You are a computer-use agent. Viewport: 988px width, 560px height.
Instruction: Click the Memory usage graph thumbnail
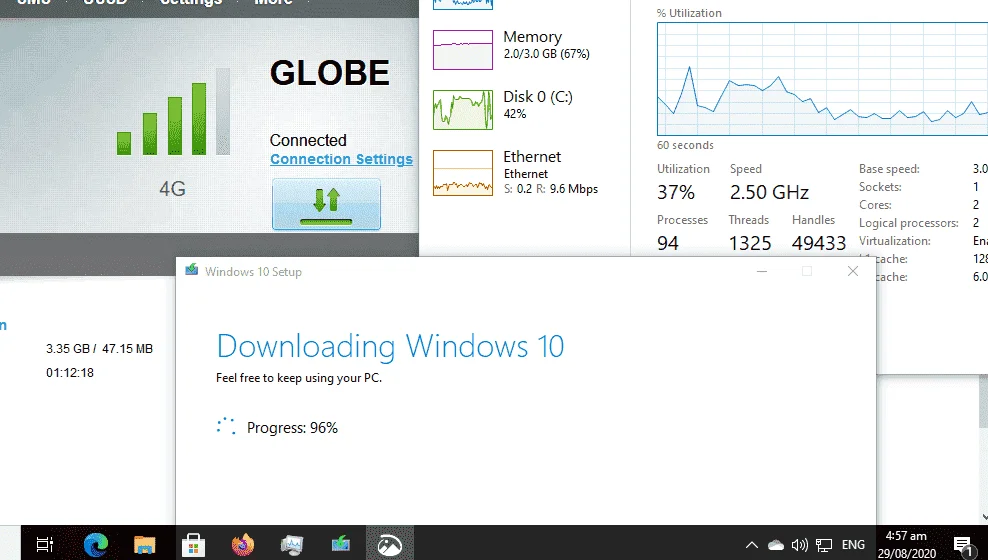point(463,50)
